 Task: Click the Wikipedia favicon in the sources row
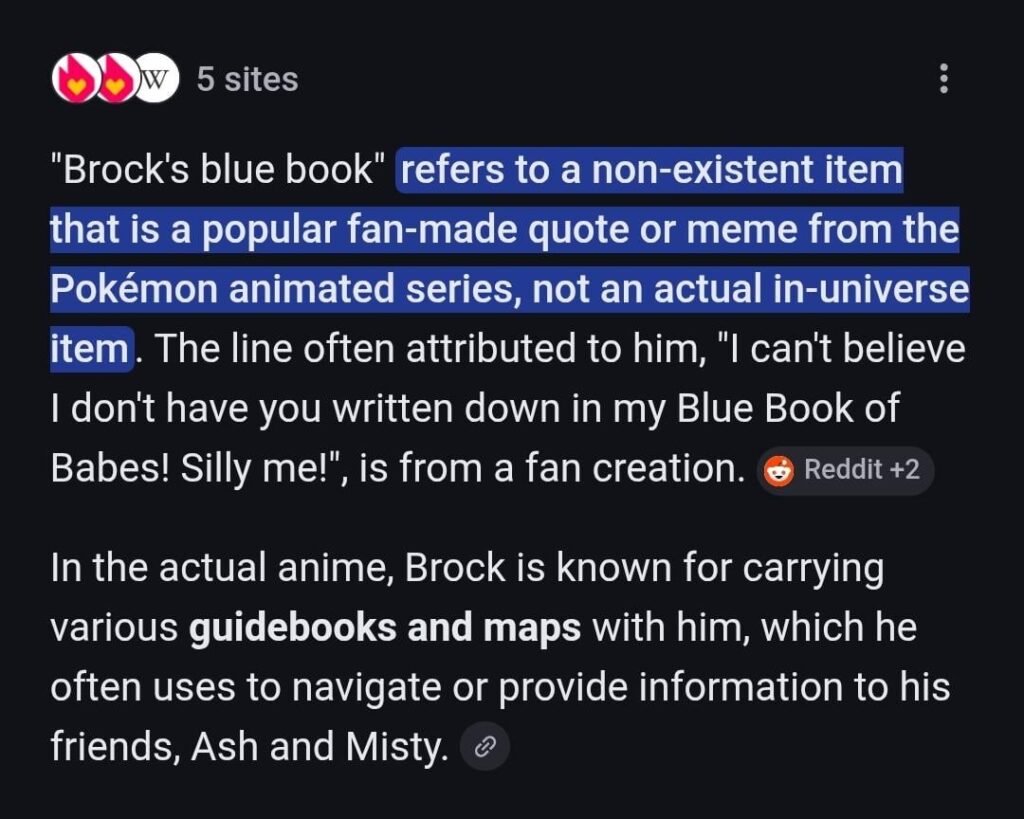click(155, 78)
